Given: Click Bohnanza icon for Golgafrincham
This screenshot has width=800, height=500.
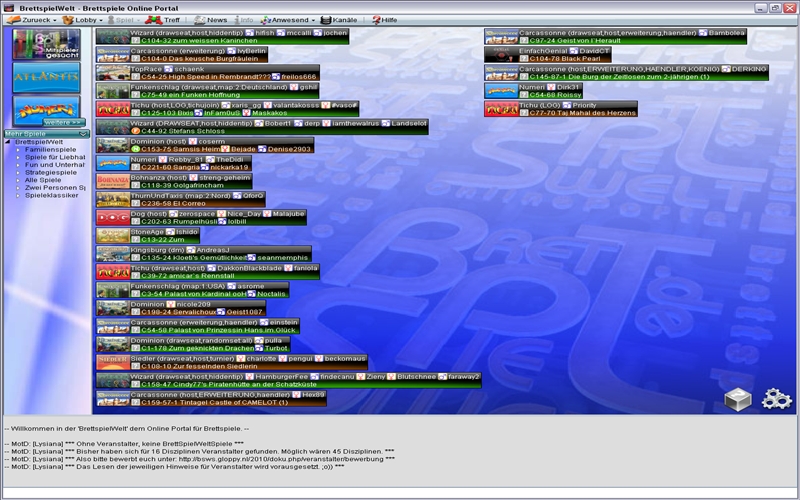Looking at the screenshot, I should click(x=113, y=182).
